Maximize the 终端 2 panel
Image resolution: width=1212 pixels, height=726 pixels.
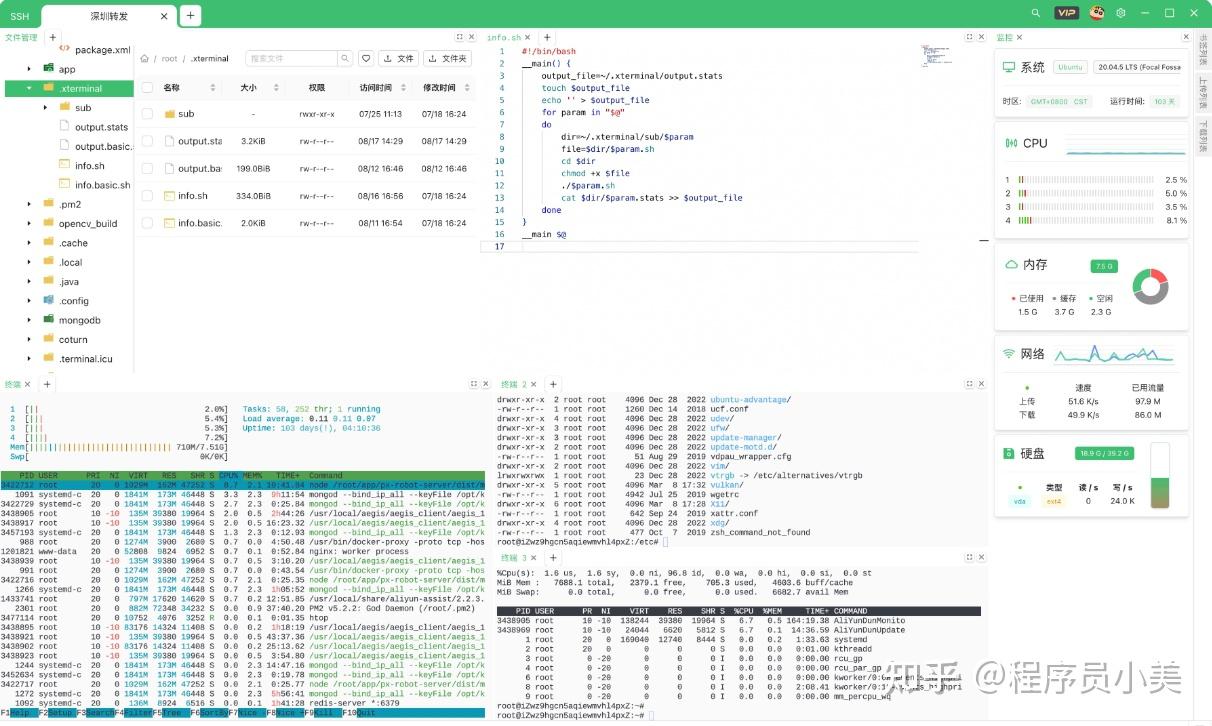click(968, 384)
